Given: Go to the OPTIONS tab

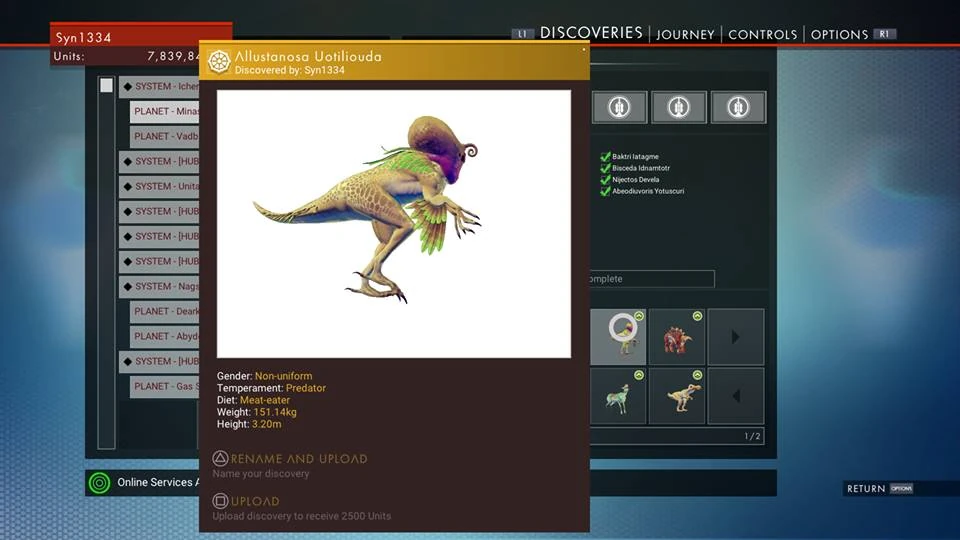Looking at the screenshot, I should pyautogui.click(x=839, y=35).
